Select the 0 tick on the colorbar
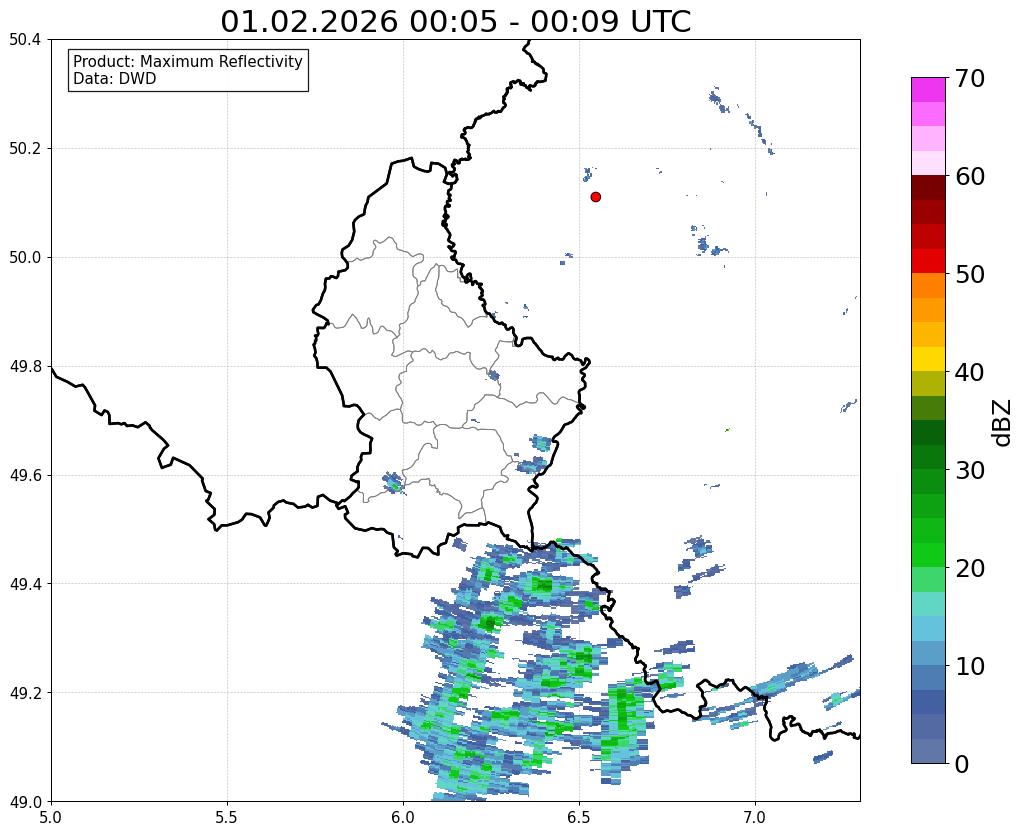Screen dimensions: 1023x834 click(x=962, y=764)
